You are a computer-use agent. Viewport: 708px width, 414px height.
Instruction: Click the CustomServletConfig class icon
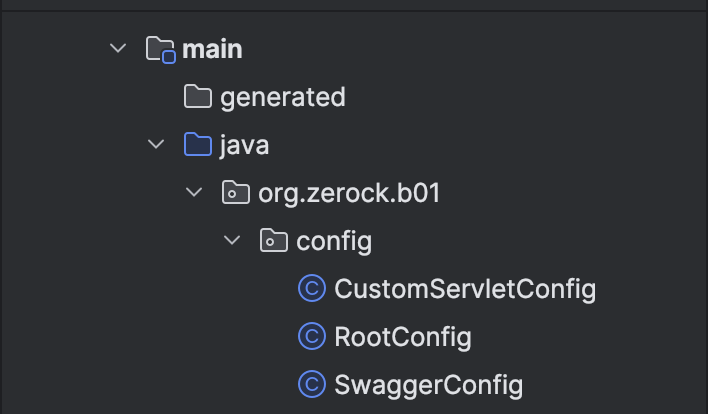312,289
